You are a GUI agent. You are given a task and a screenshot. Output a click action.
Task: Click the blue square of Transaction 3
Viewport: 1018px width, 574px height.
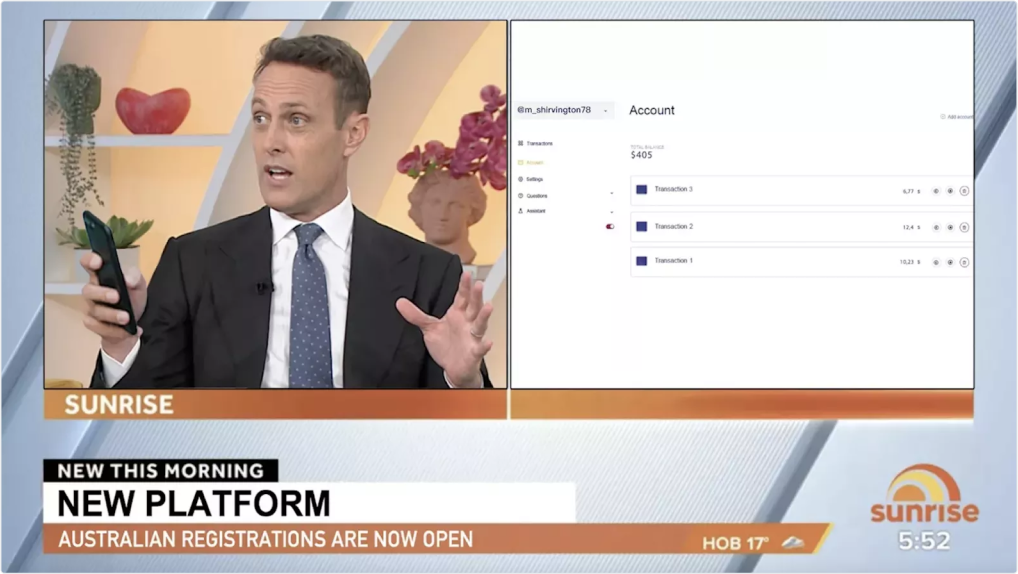(641, 190)
